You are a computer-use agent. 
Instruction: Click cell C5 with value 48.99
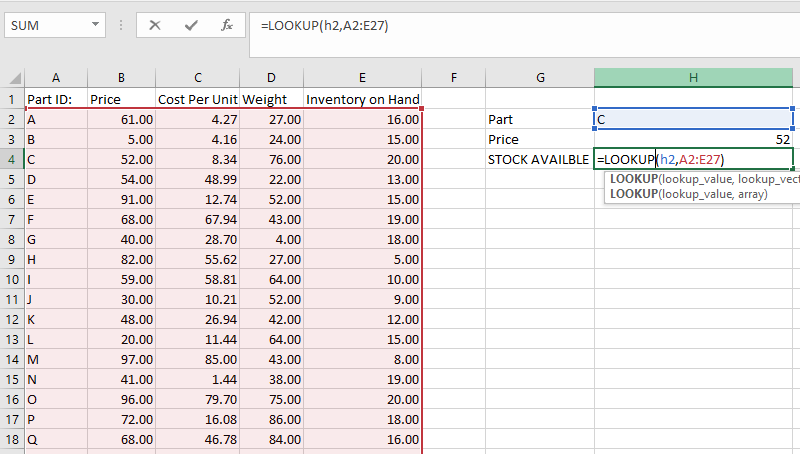(197, 179)
